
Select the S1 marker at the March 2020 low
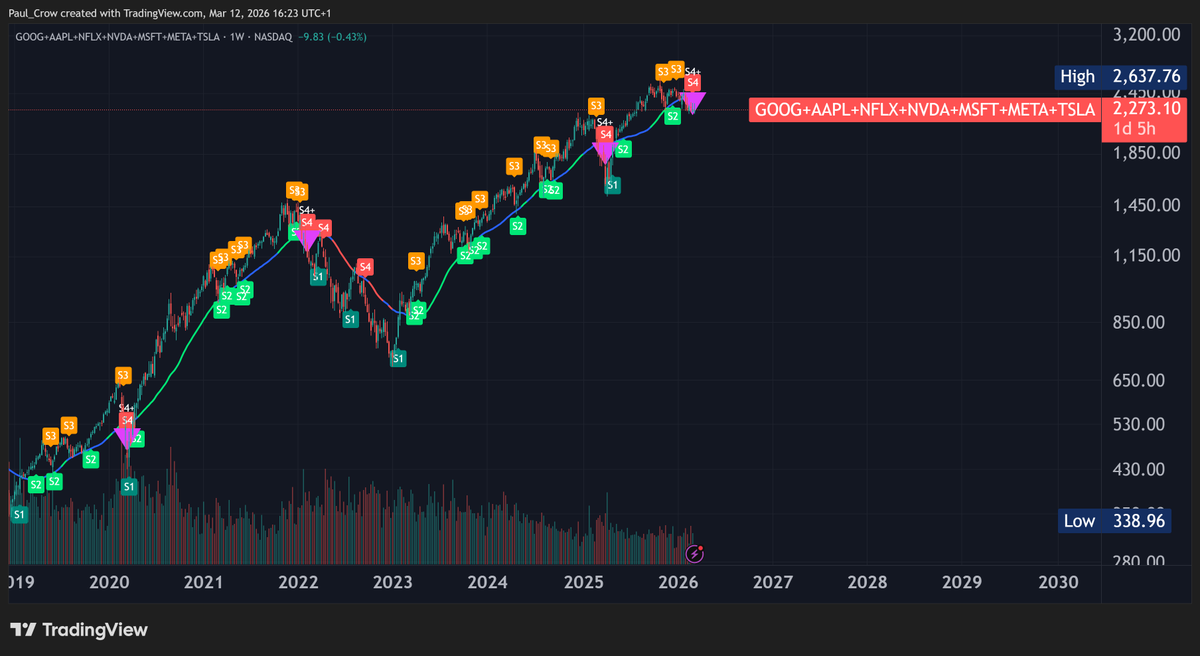click(128, 486)
